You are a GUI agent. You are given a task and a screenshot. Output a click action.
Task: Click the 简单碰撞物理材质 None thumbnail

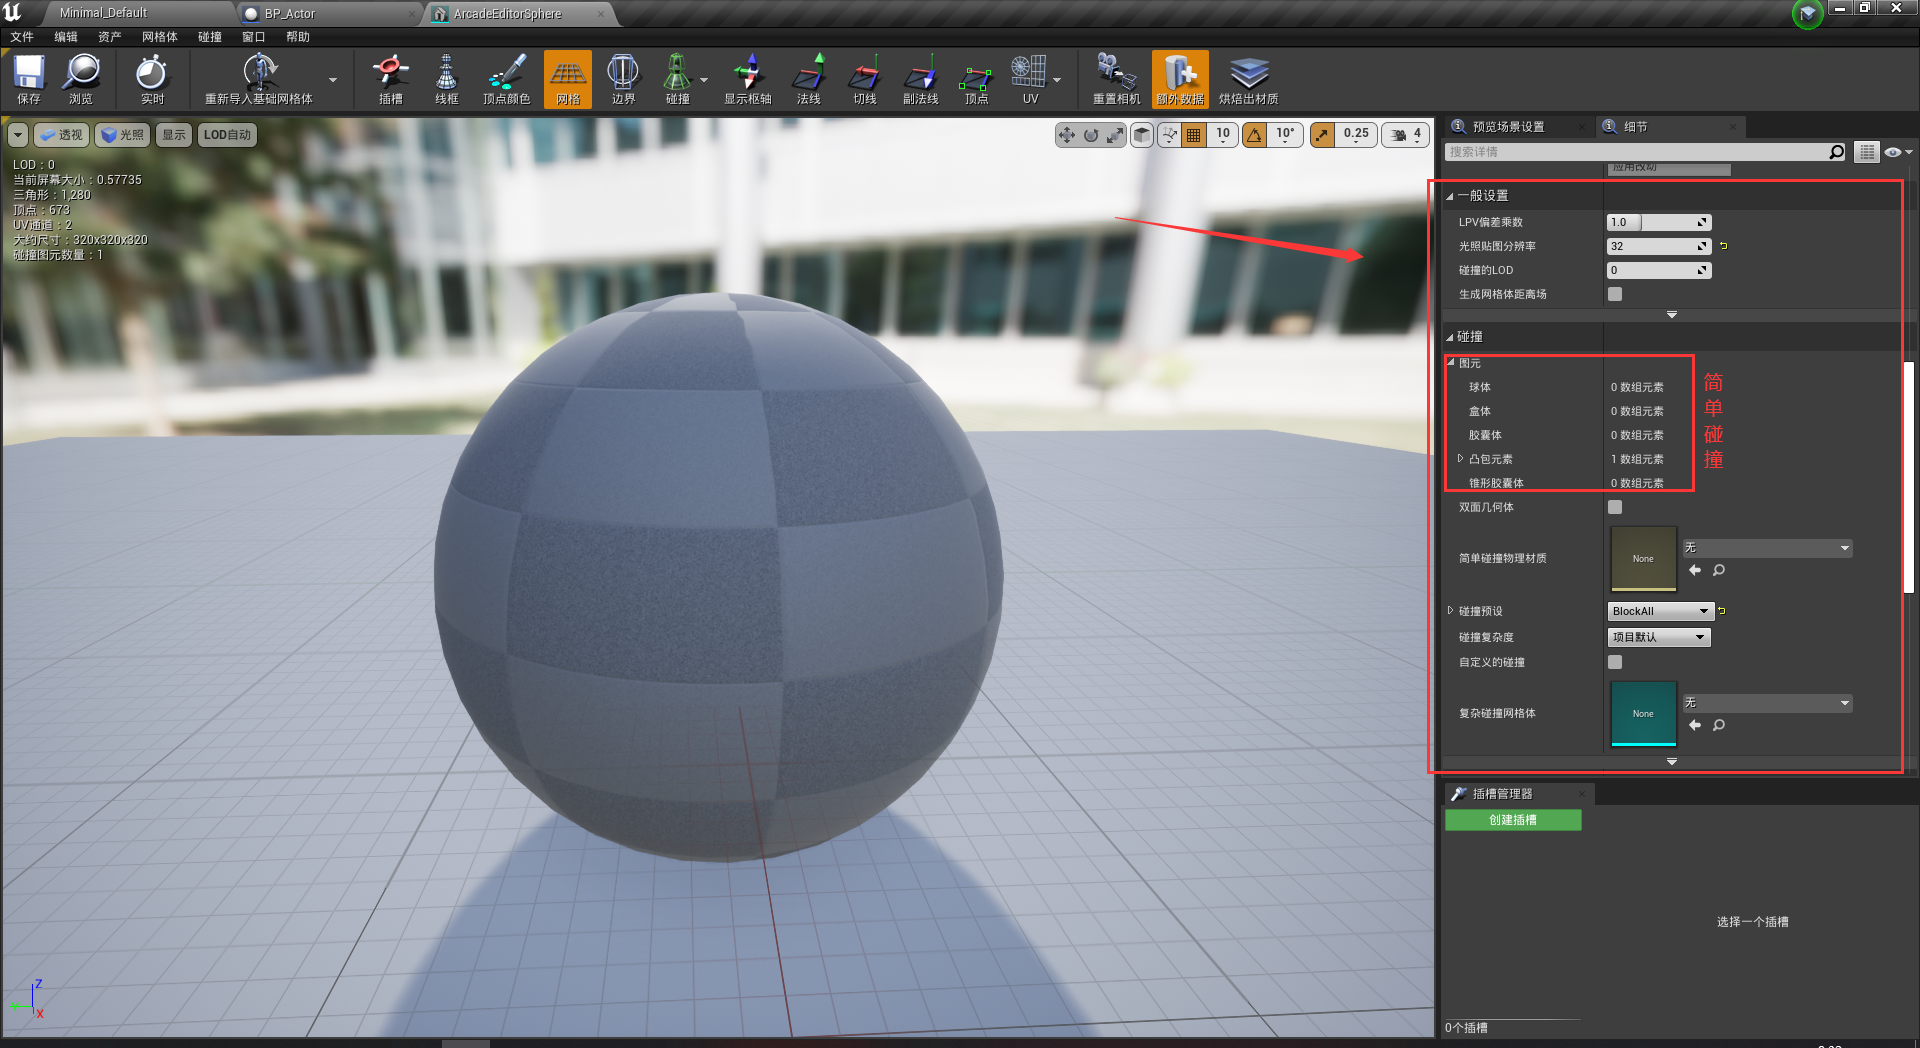coord(1643,558)
